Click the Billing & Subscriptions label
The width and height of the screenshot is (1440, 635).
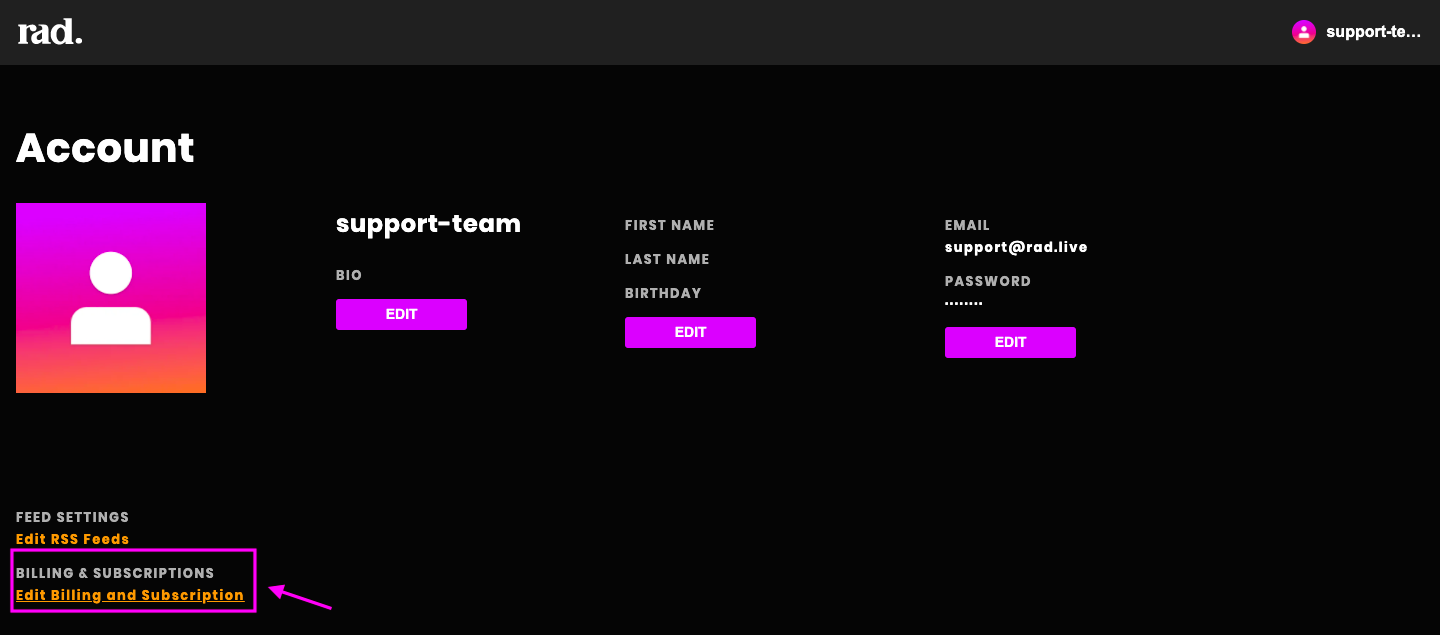pyautogui.click(x=115, y=573)
